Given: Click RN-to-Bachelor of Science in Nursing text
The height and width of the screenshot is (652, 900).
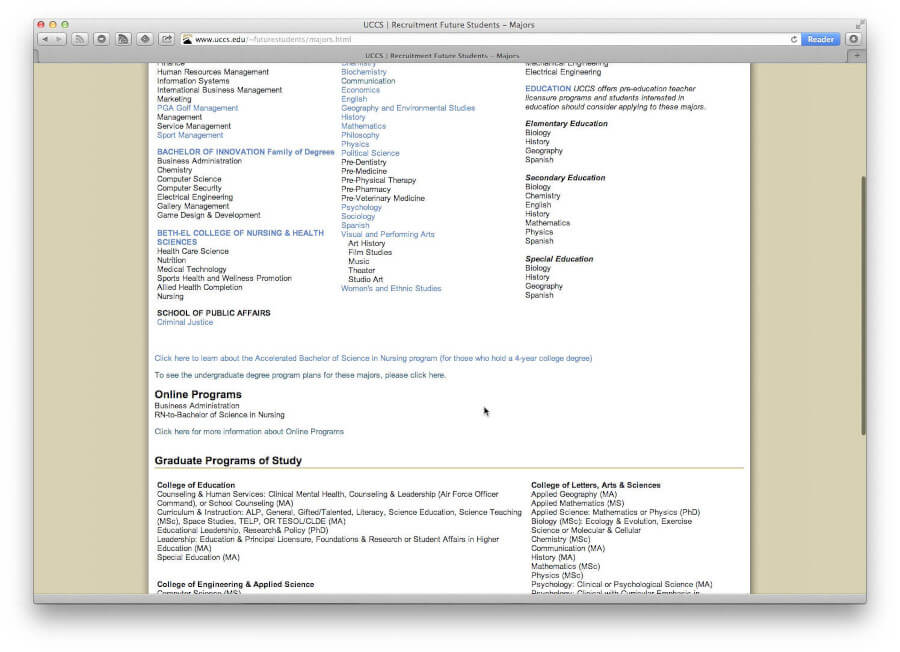Looking at the screenshot, I should coord(219,414).
